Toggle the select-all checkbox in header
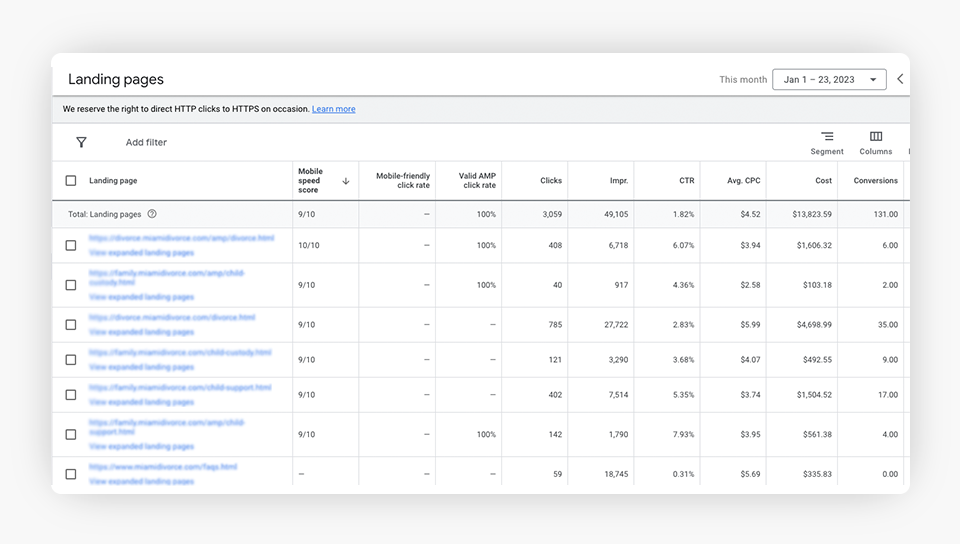 [x=71, y=181]
